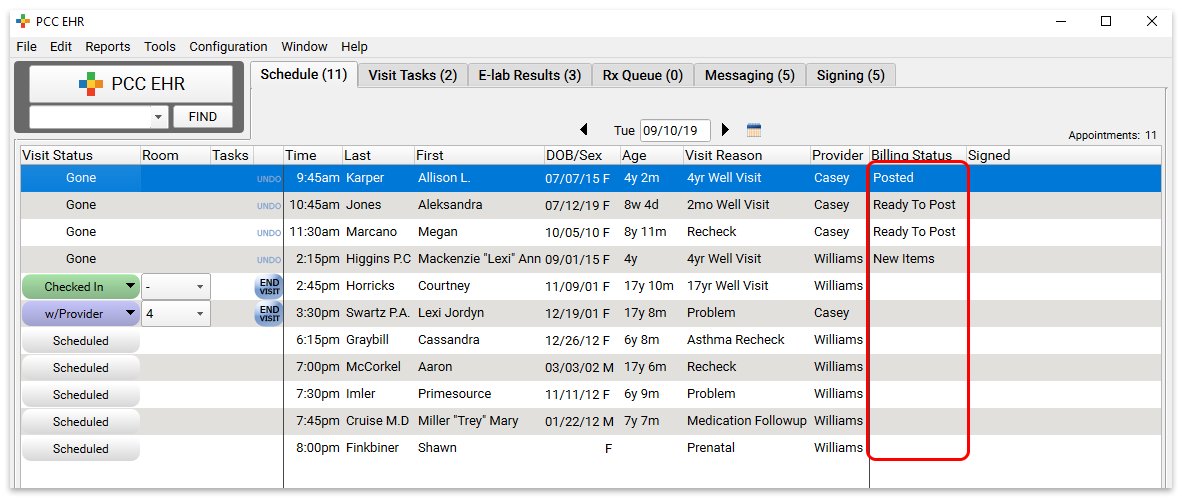Sort by Time column header
1182x498 pixels.
coord(313,155)
